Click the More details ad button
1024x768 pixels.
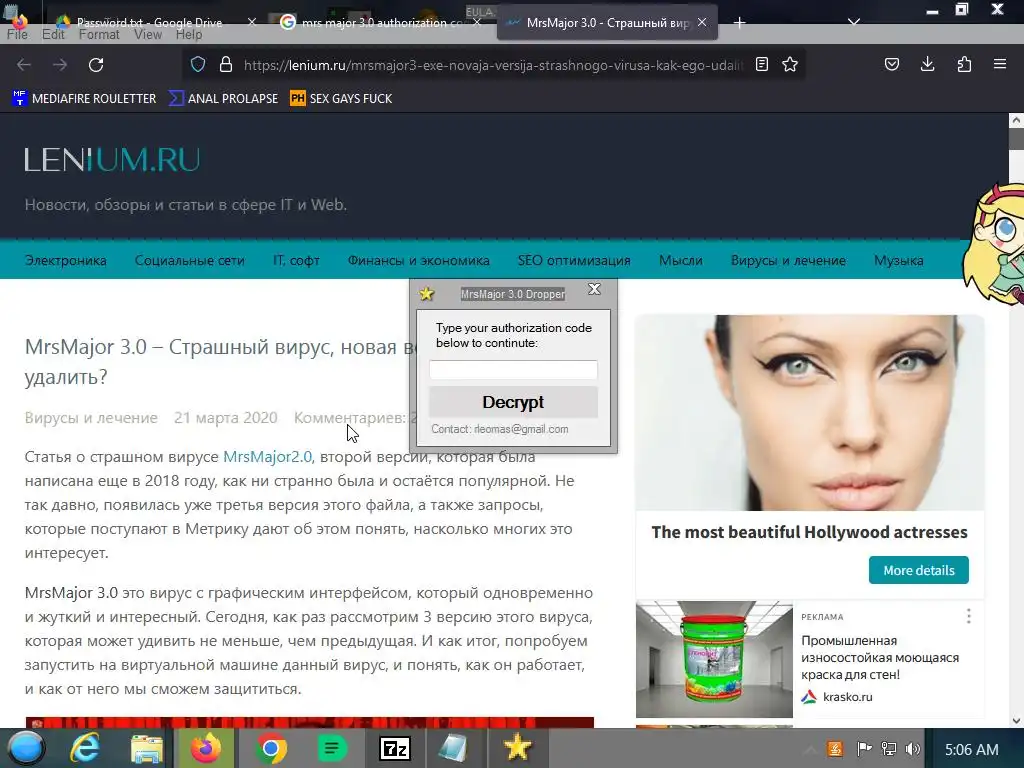[919, 570]
